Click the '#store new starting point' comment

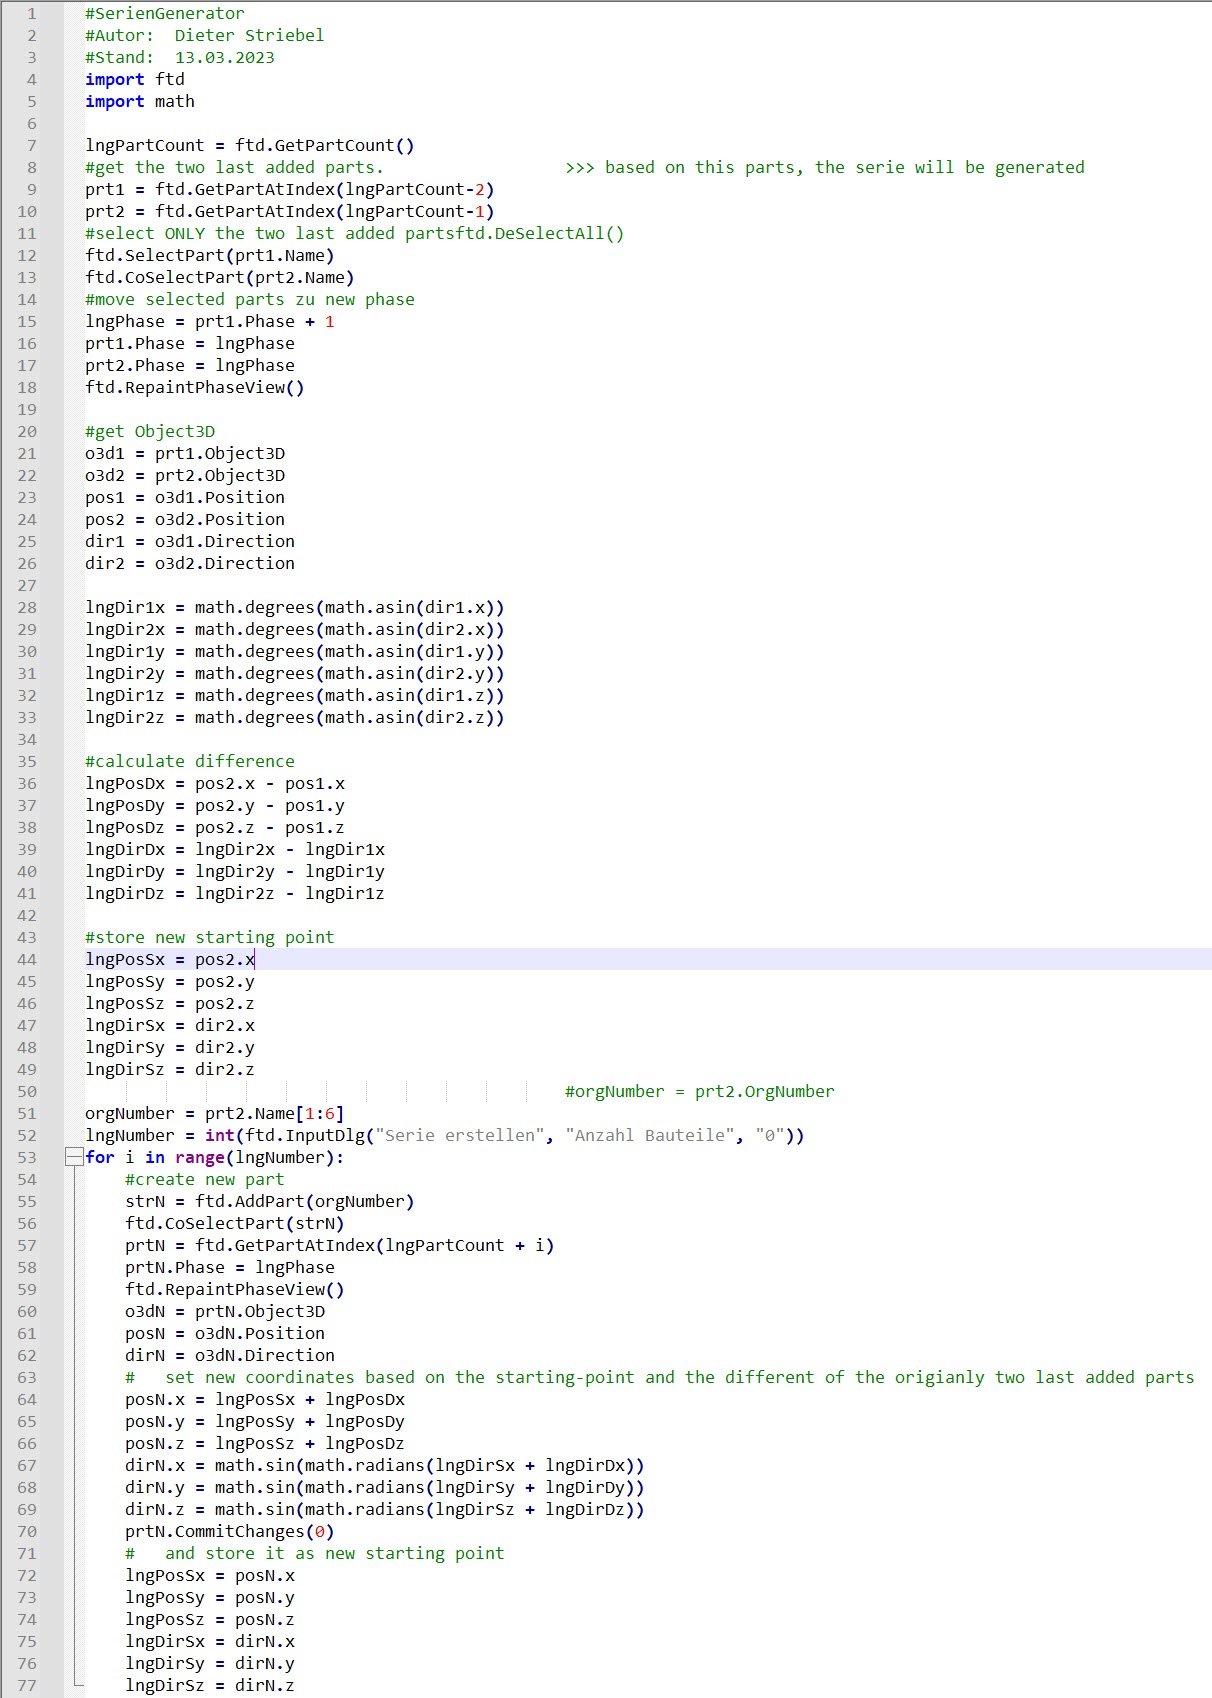pos(210,937)
